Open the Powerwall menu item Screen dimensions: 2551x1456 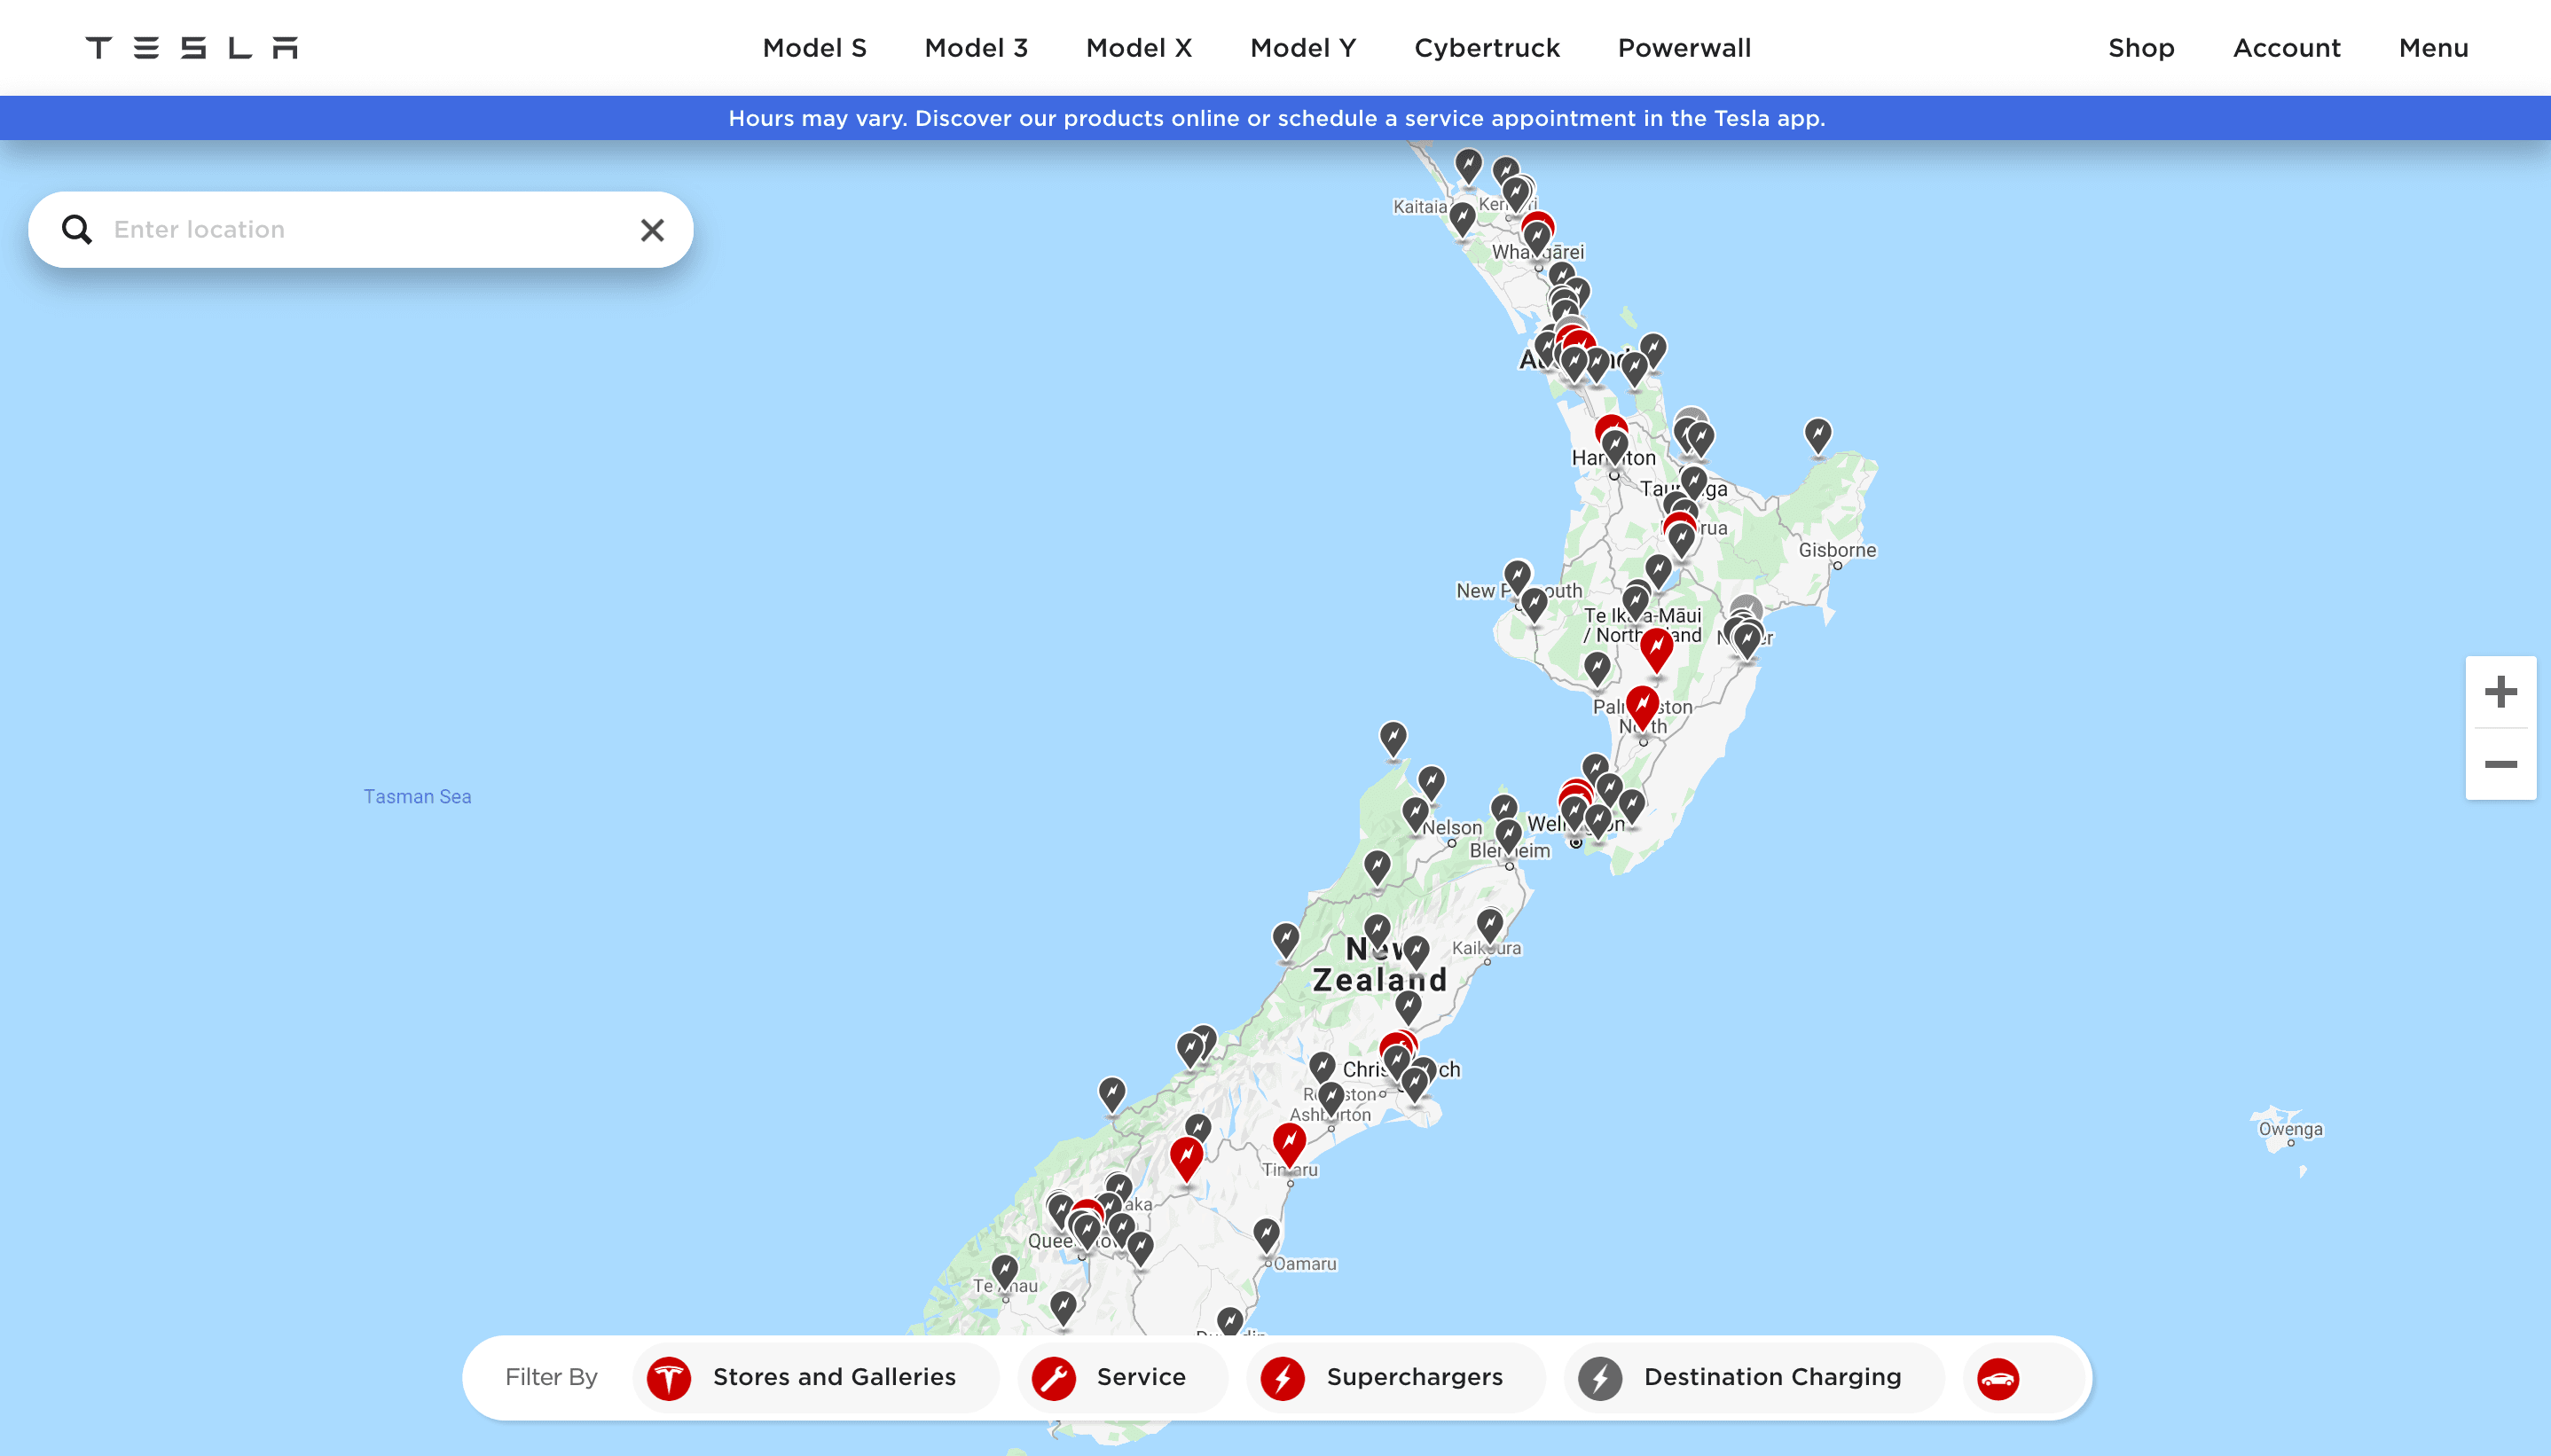coord(1684,48)
